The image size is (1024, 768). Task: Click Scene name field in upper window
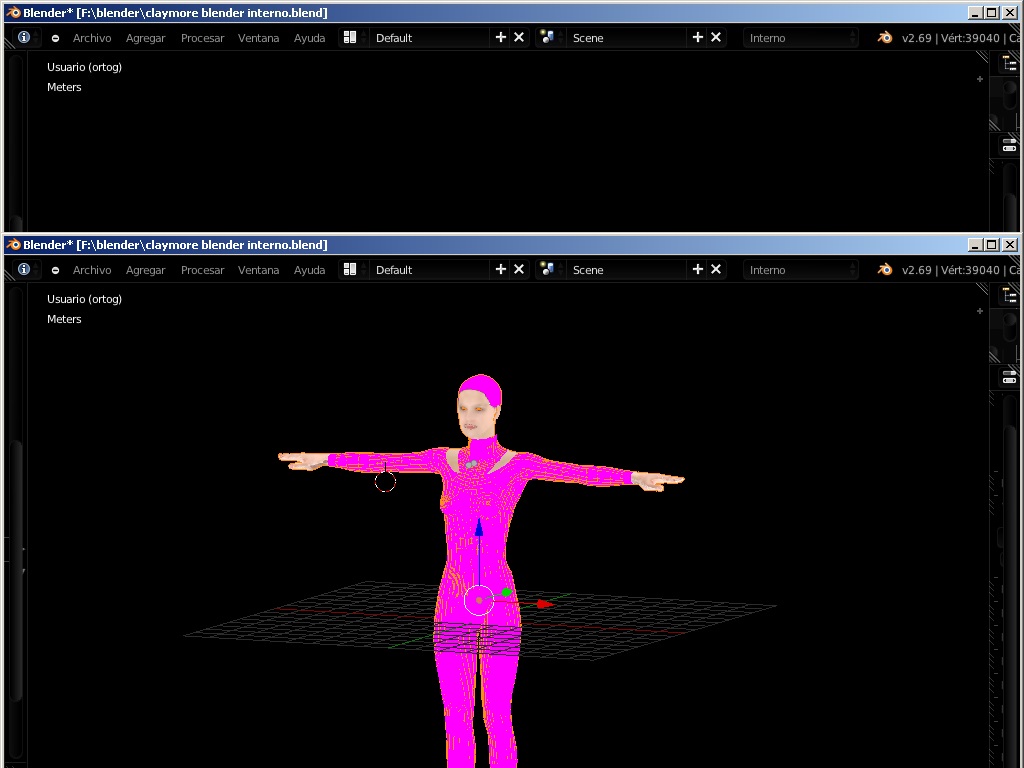(x=626, y=38)
